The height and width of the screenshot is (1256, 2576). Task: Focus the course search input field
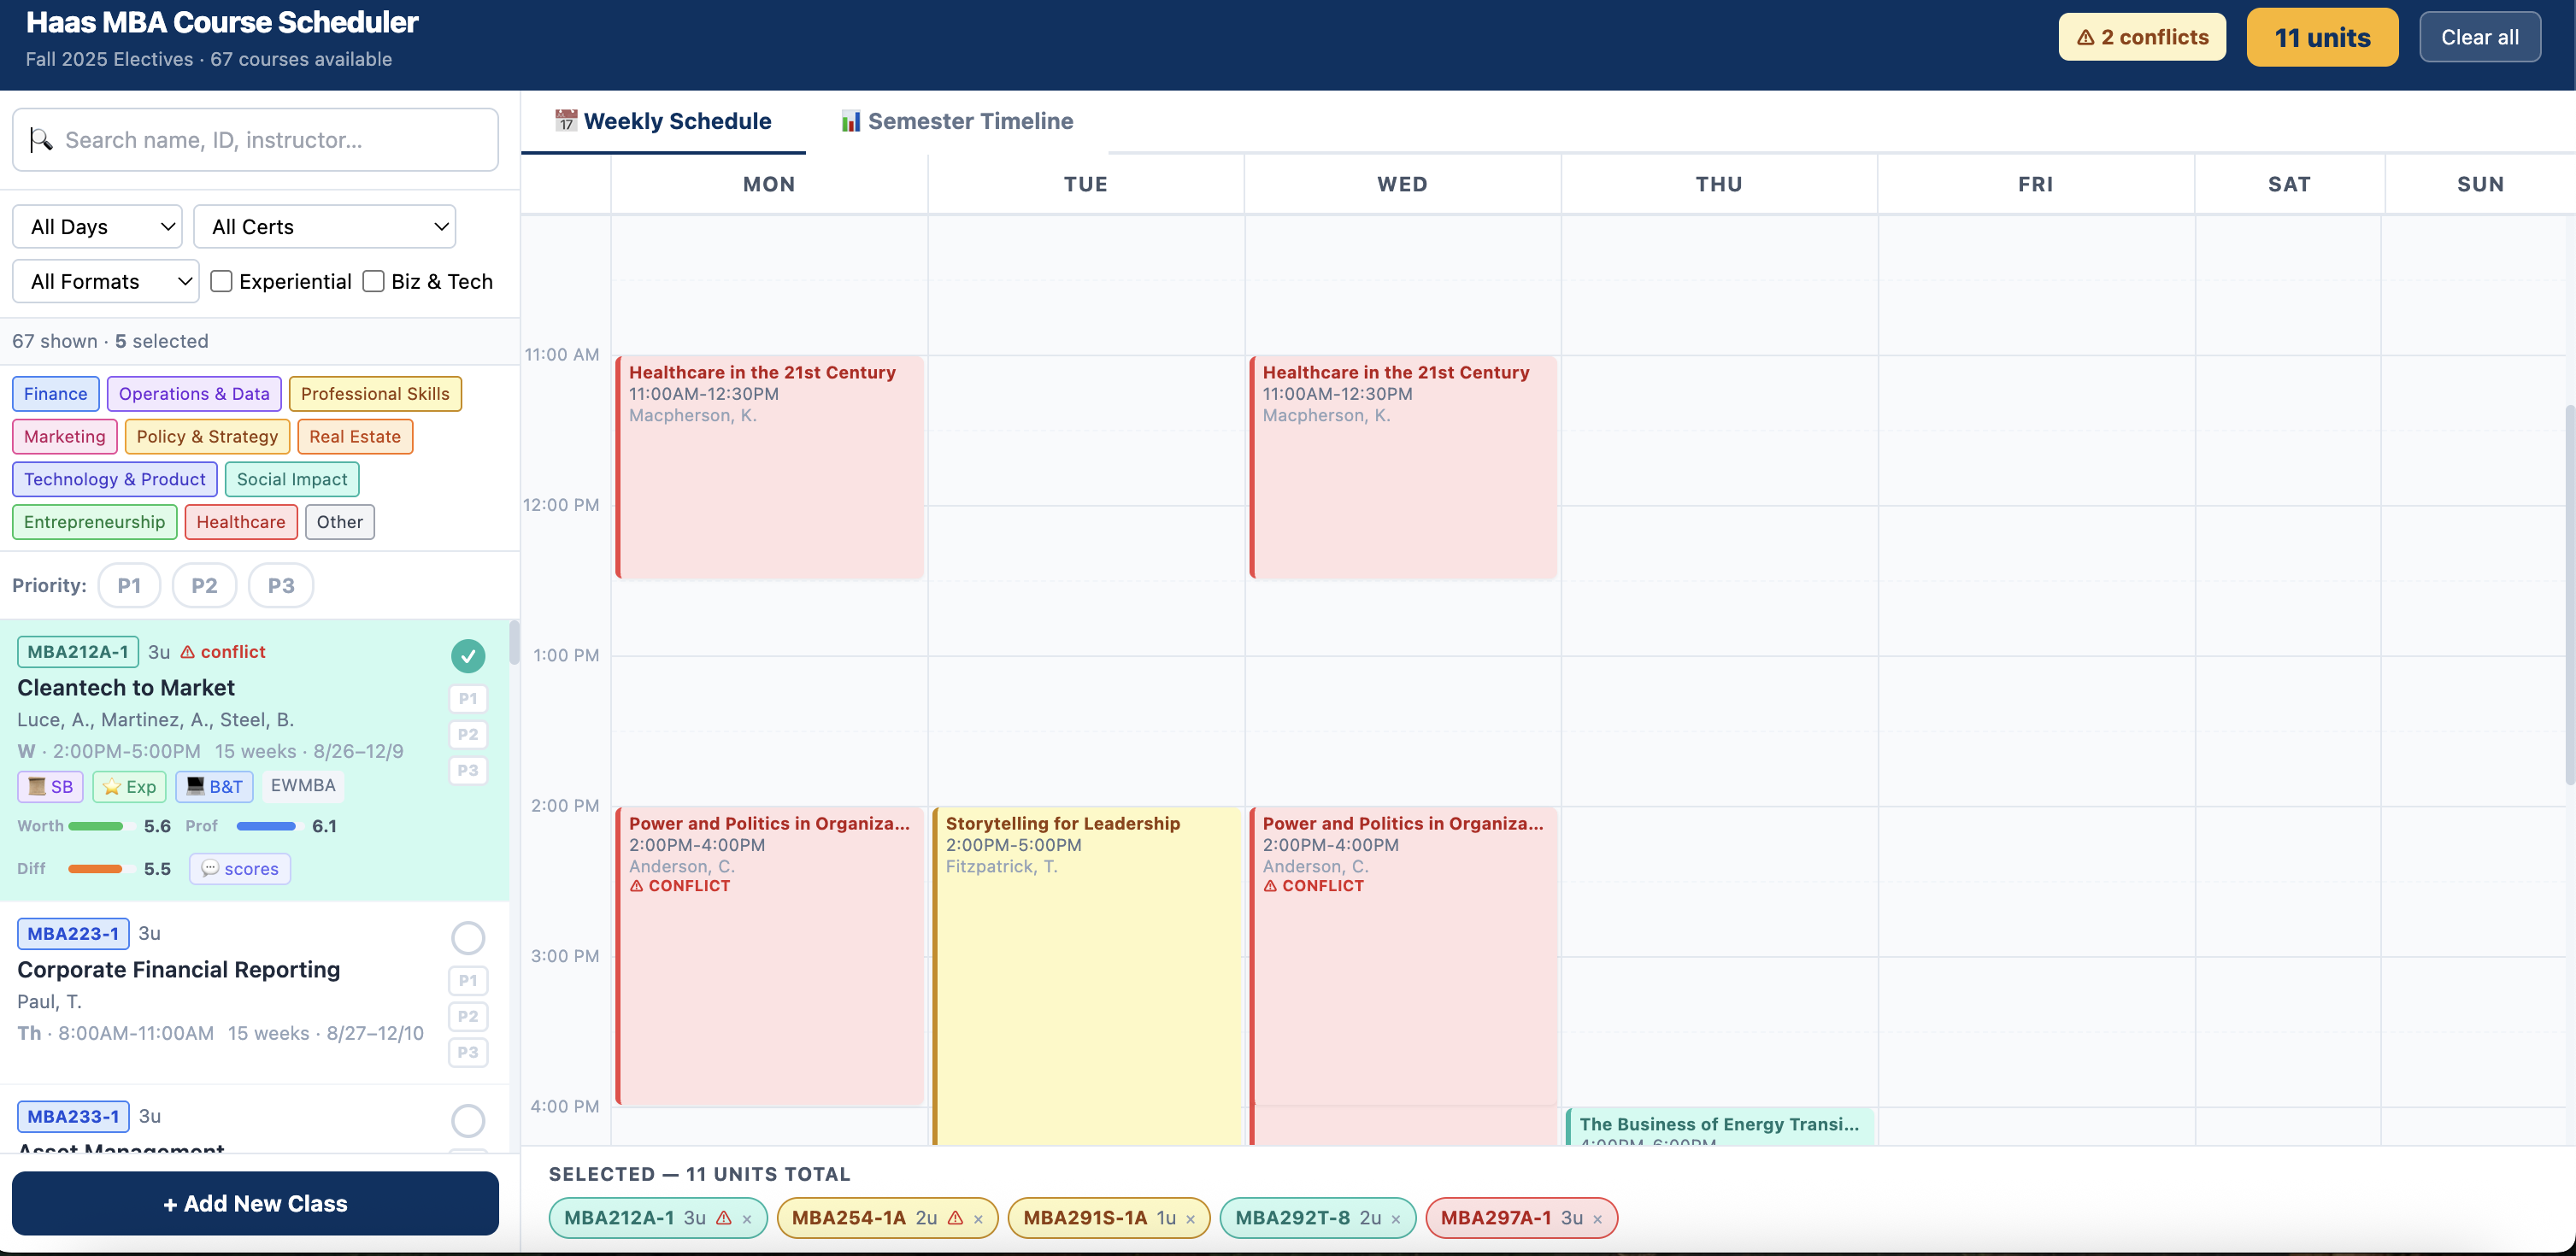[255, 140]
